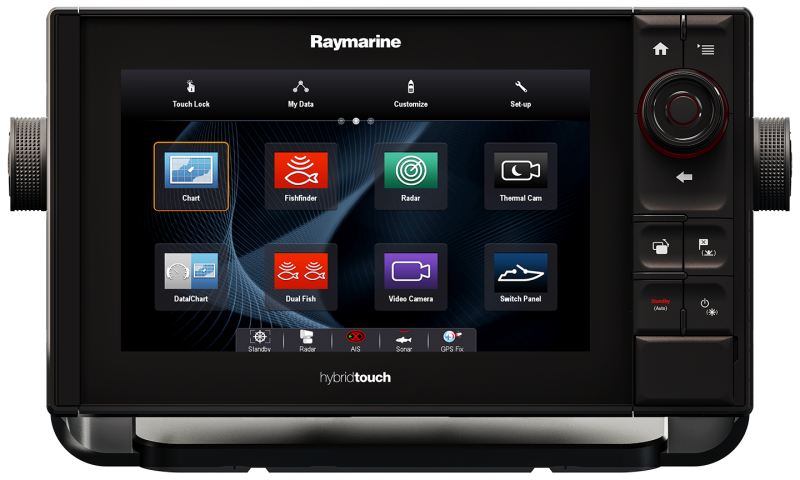Image resolution: width=800 pixels, height=480 pixels.
Task: Open the Set-up menu
Action: 520,94
